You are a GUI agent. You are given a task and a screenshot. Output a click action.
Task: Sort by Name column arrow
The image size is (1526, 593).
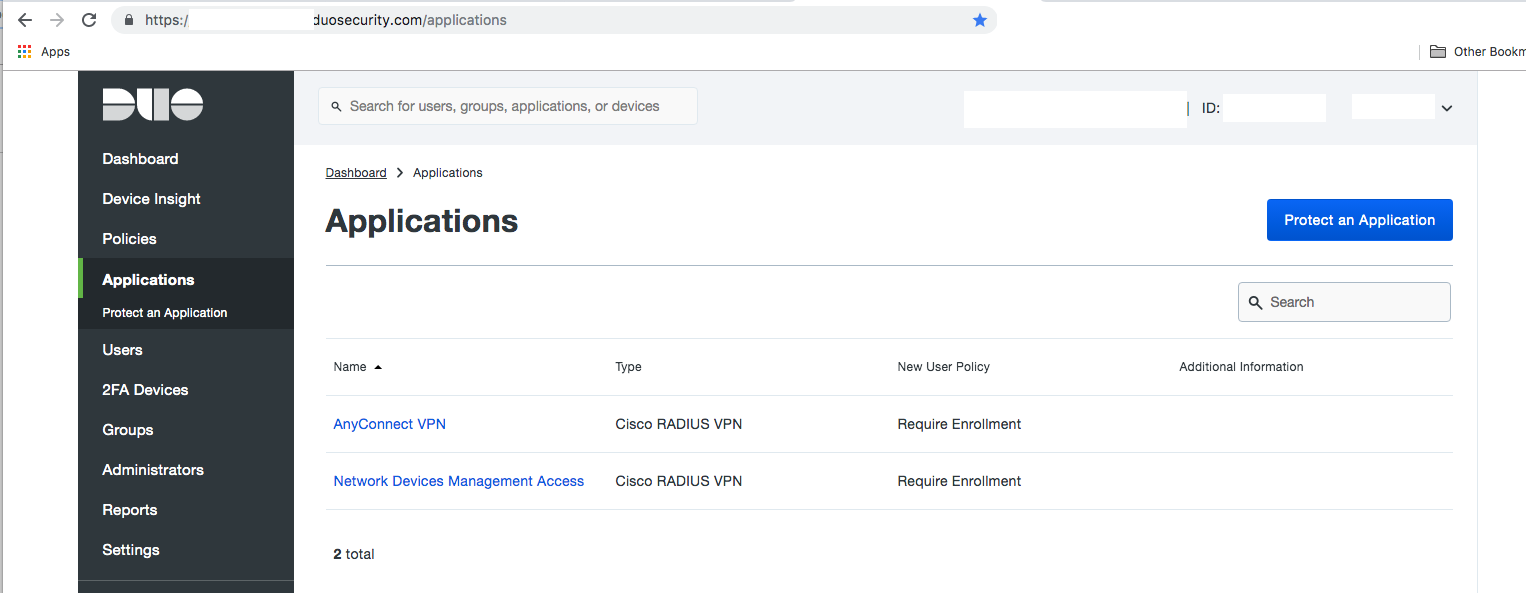(x=378, y=367)
